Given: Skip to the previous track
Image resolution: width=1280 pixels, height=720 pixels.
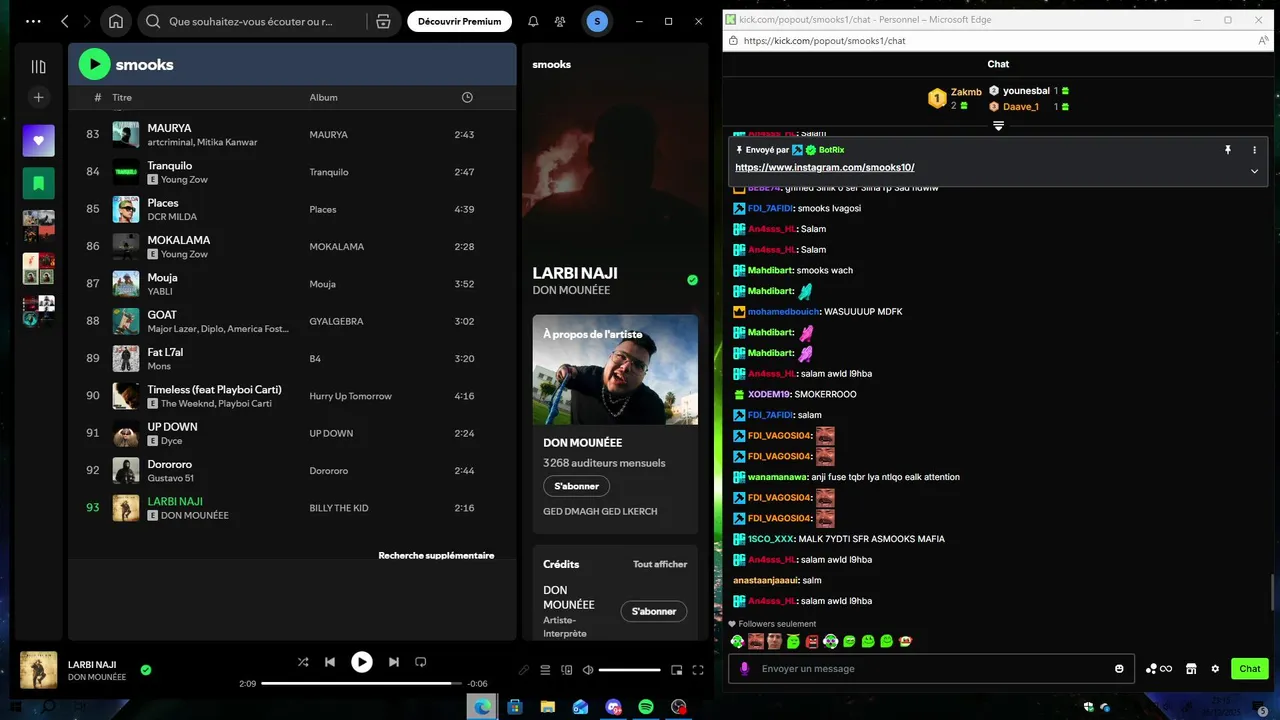Looking at the screenshot, I should [x=330, y=662].
